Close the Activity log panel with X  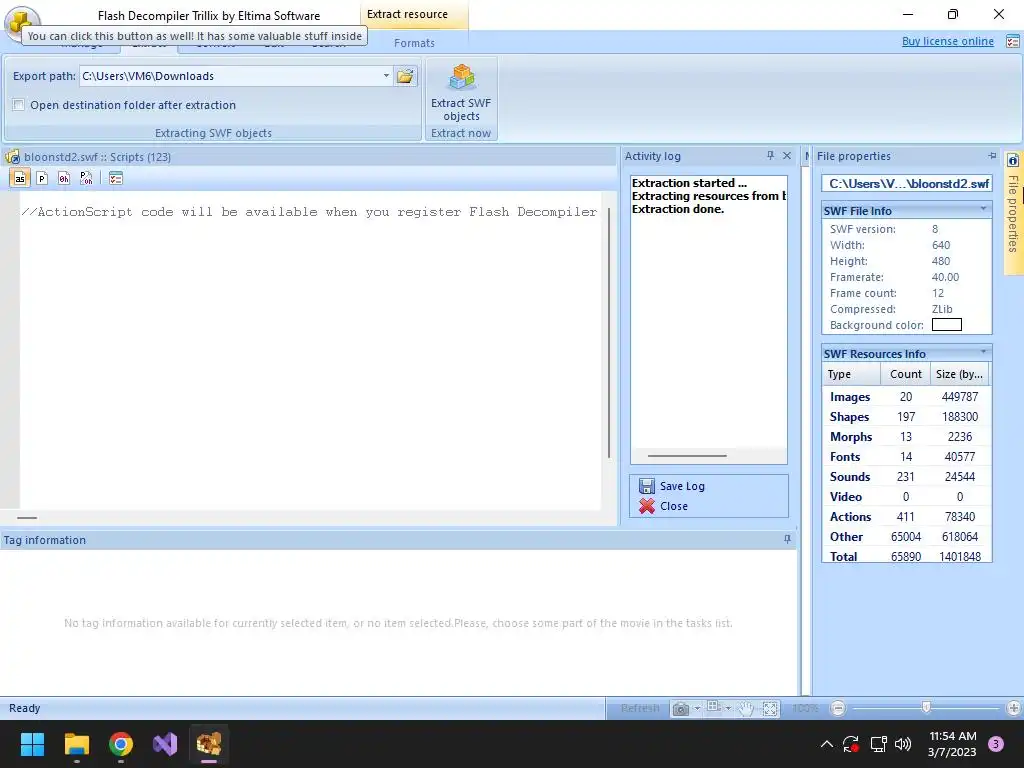[787, 155]
